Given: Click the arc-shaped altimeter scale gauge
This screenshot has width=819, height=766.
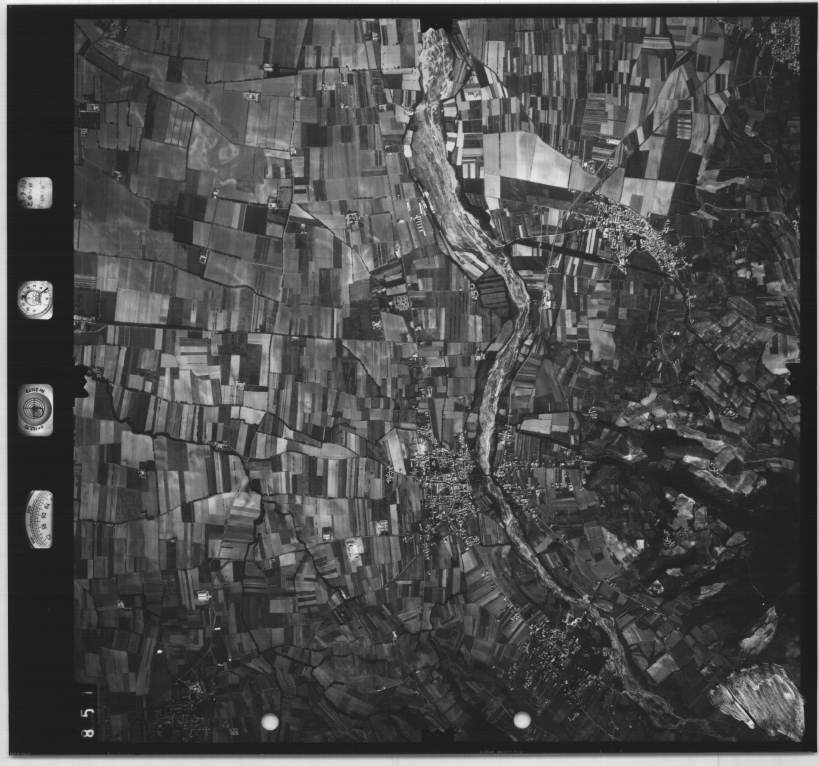Looking at the screenshot, I should (x=39, y=519).
